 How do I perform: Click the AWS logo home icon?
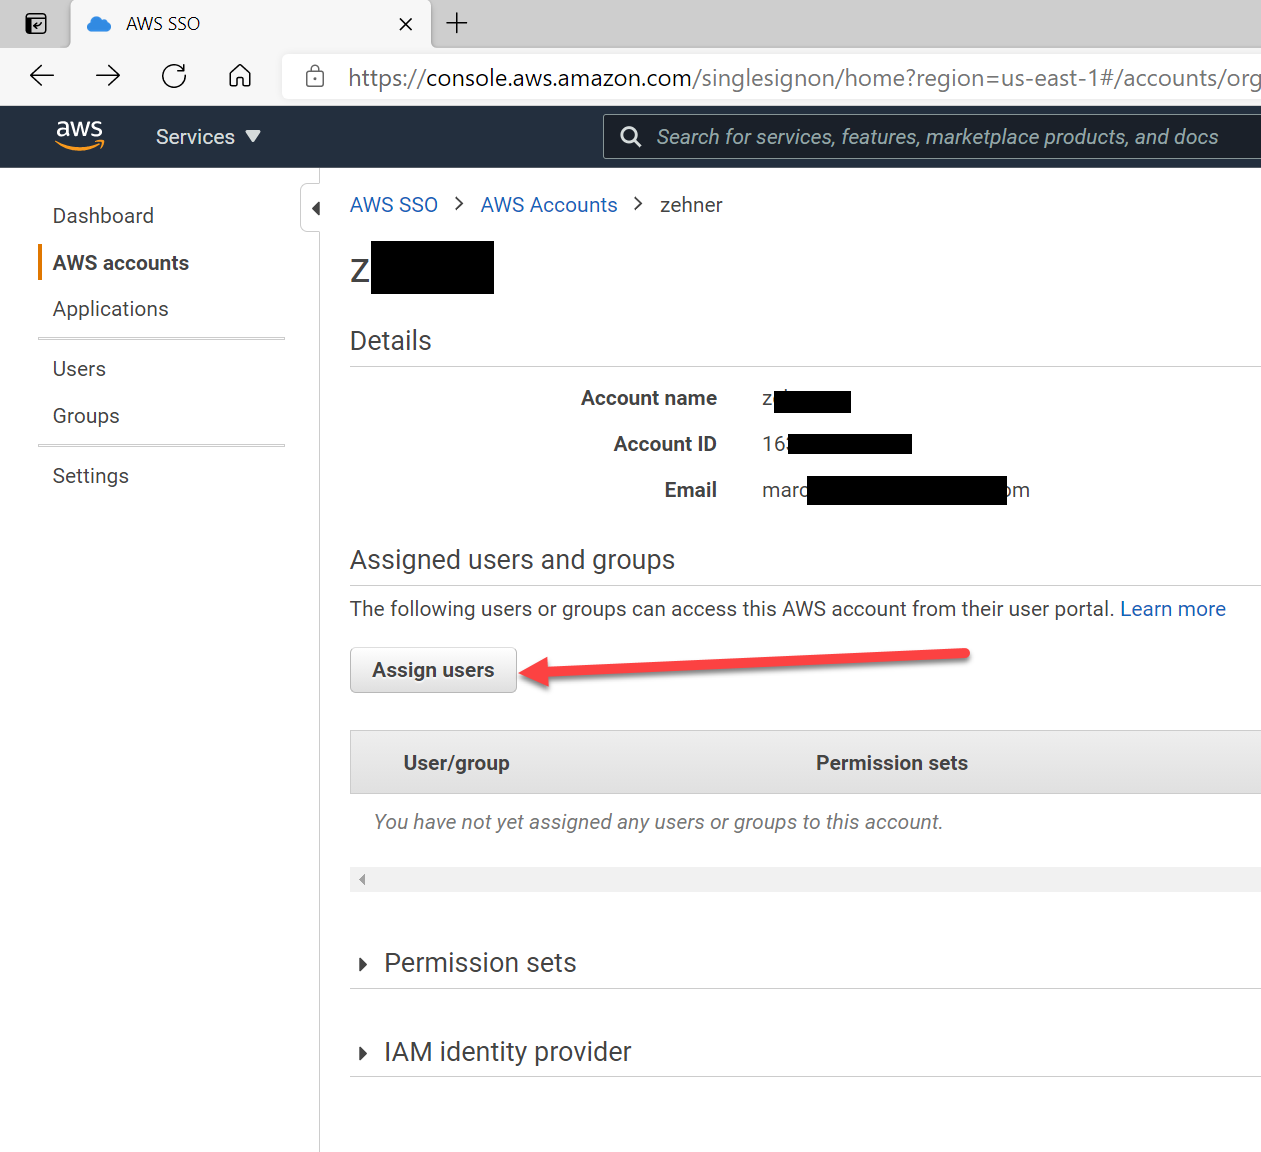(x=79, y=135)
